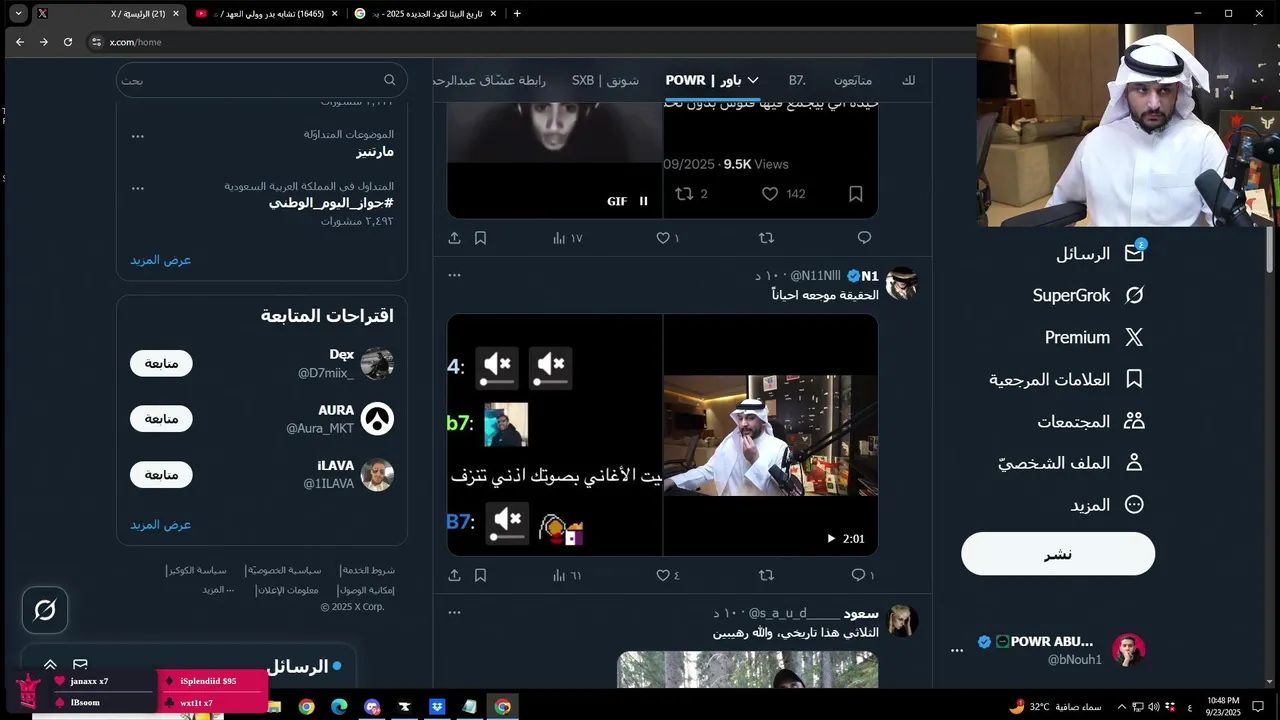Switch to the شونق | SXB timeline tab
Image resolution: width=1280 pixels, height=720 pixels.
coord(605,80)
